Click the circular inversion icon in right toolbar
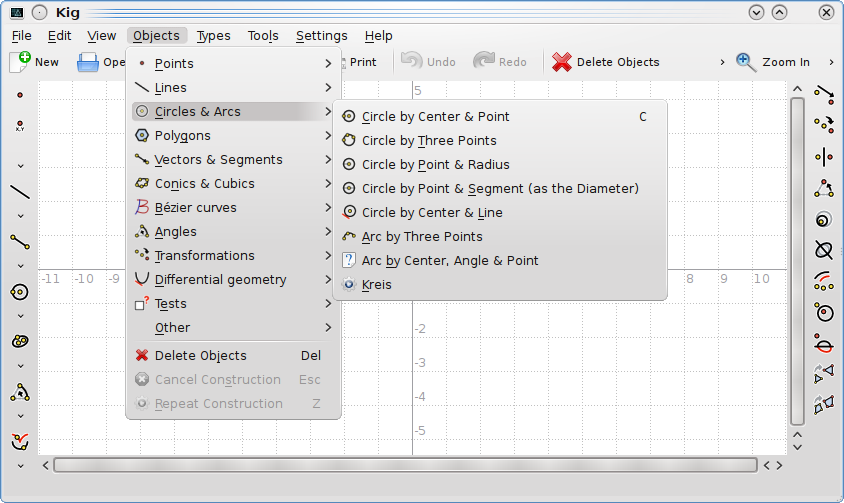 coord(824,312)
